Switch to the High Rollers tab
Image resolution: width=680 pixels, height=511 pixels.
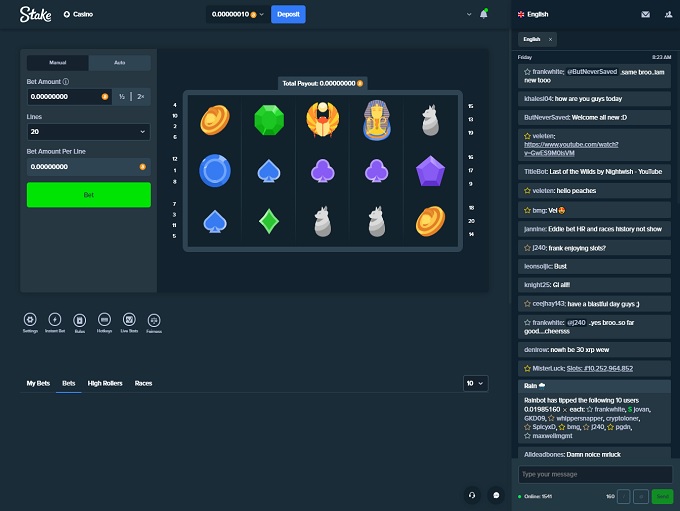click(105, 383)
